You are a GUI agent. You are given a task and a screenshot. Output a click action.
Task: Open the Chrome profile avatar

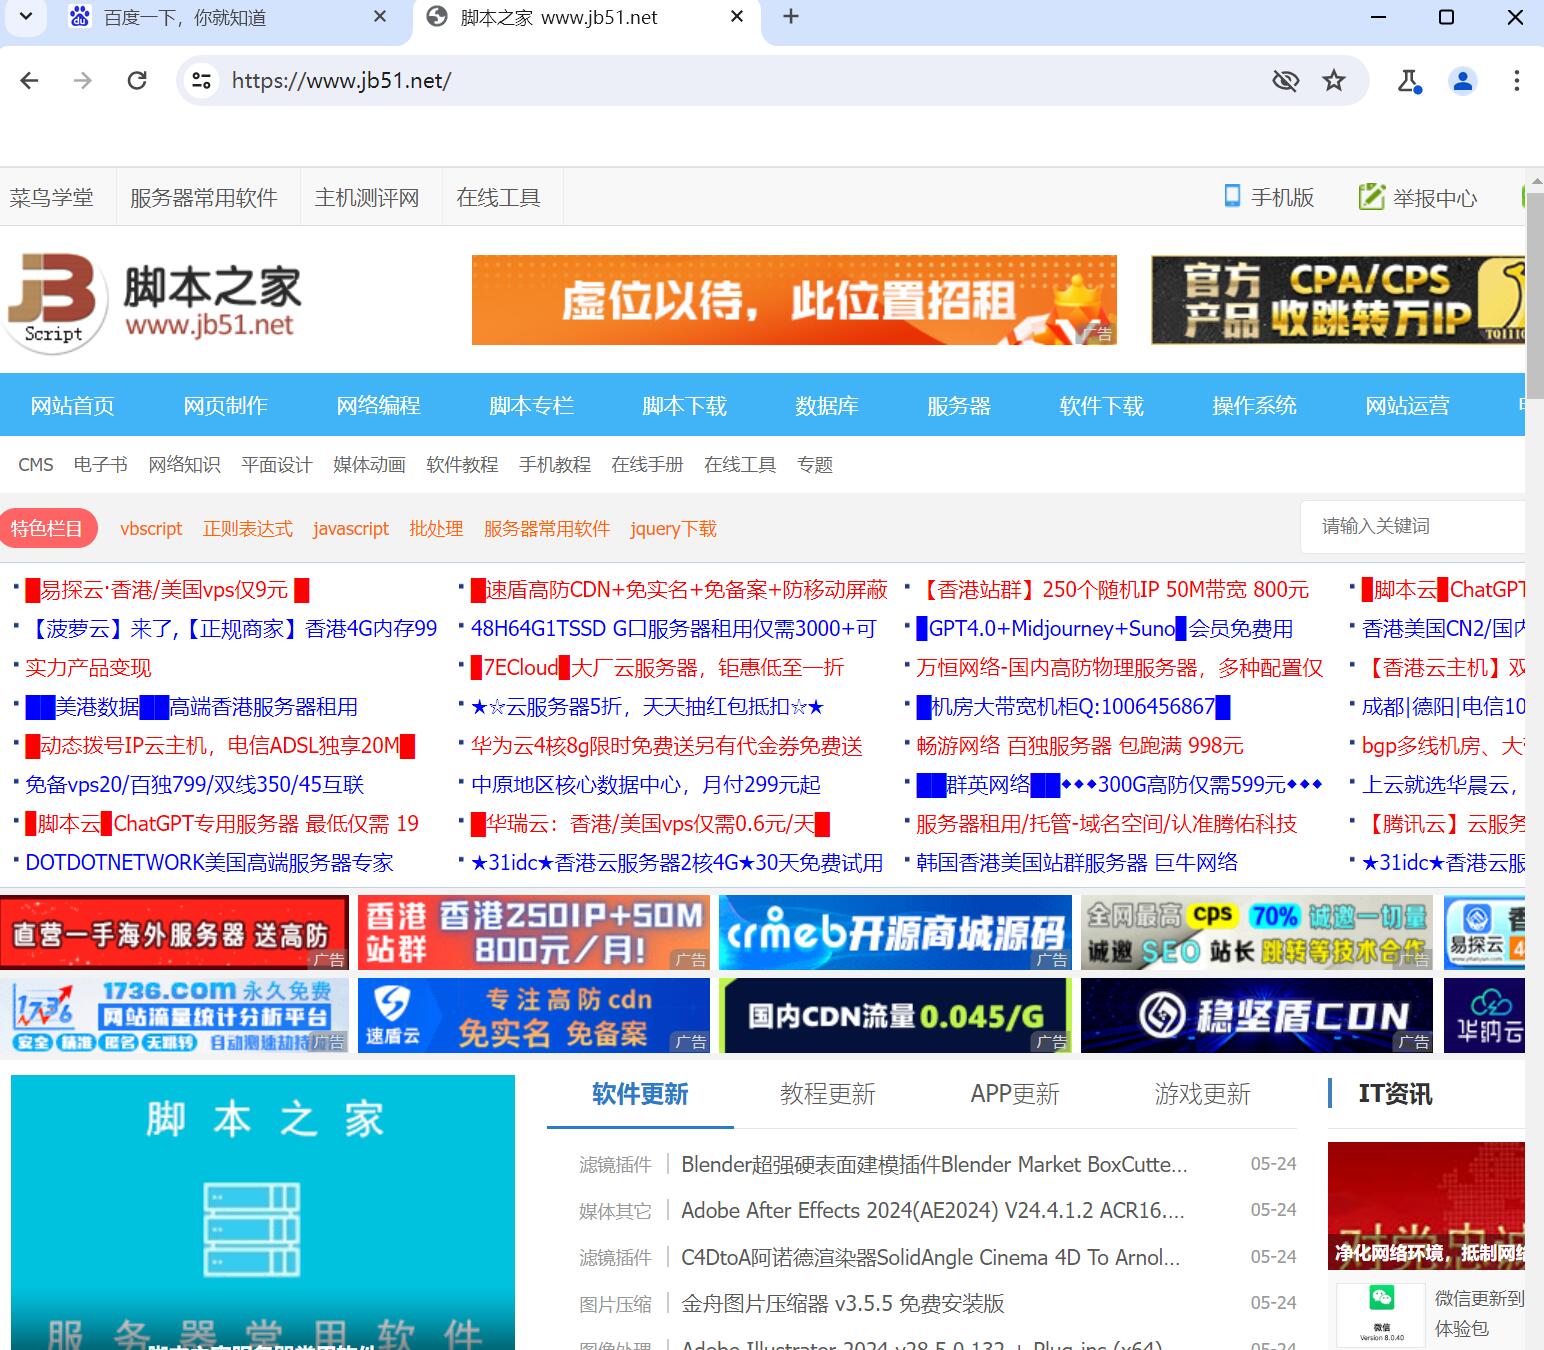pos(1462,80)
